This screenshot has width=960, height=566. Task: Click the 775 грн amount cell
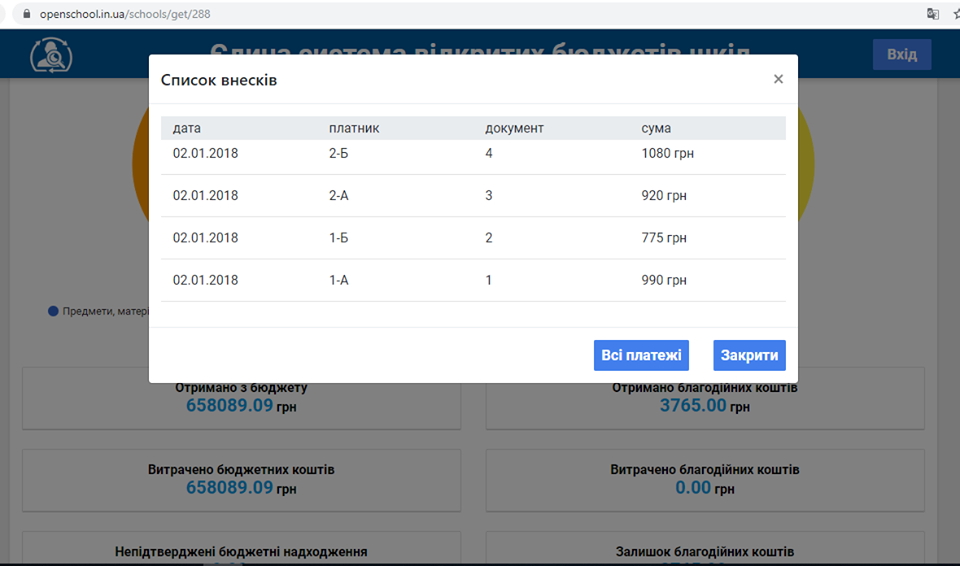pyautogui.click(x=664, y=238)
